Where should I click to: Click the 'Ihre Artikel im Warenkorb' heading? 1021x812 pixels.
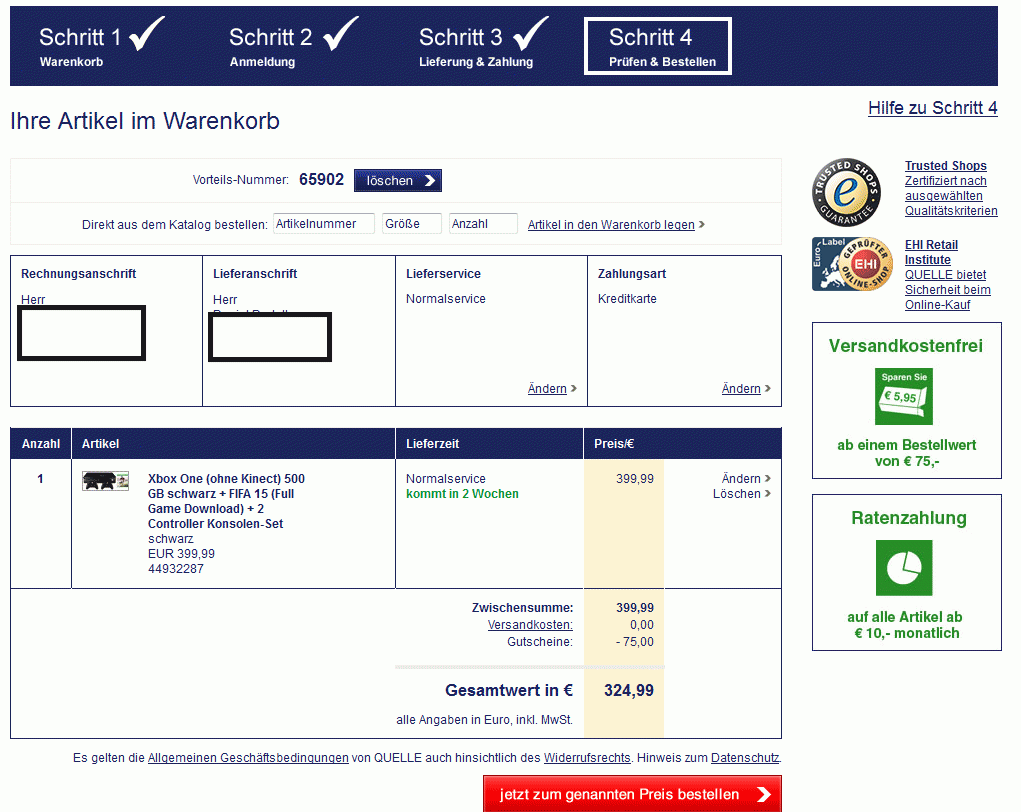(145, 121)
